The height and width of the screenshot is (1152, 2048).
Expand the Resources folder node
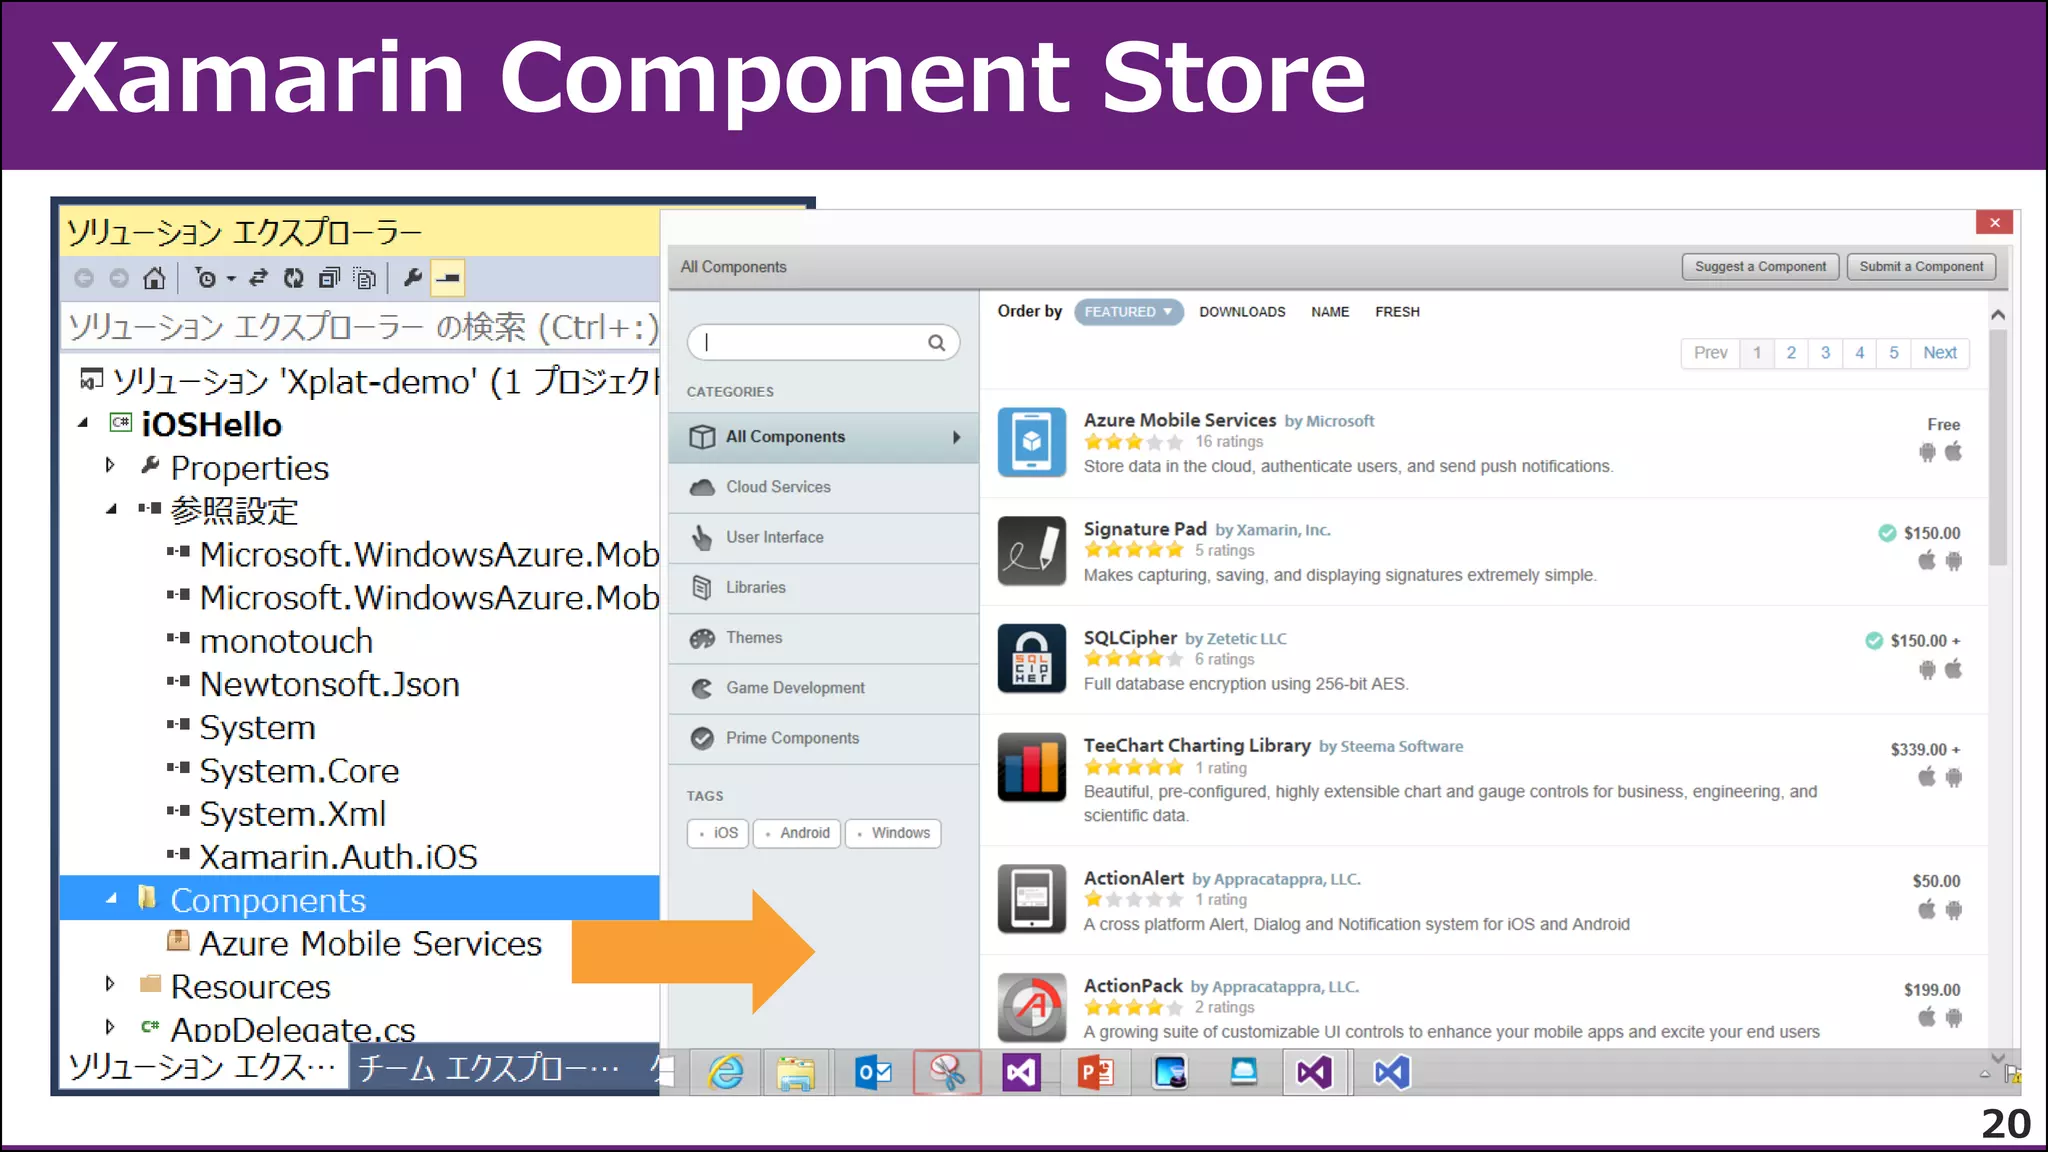click(110, 985)
